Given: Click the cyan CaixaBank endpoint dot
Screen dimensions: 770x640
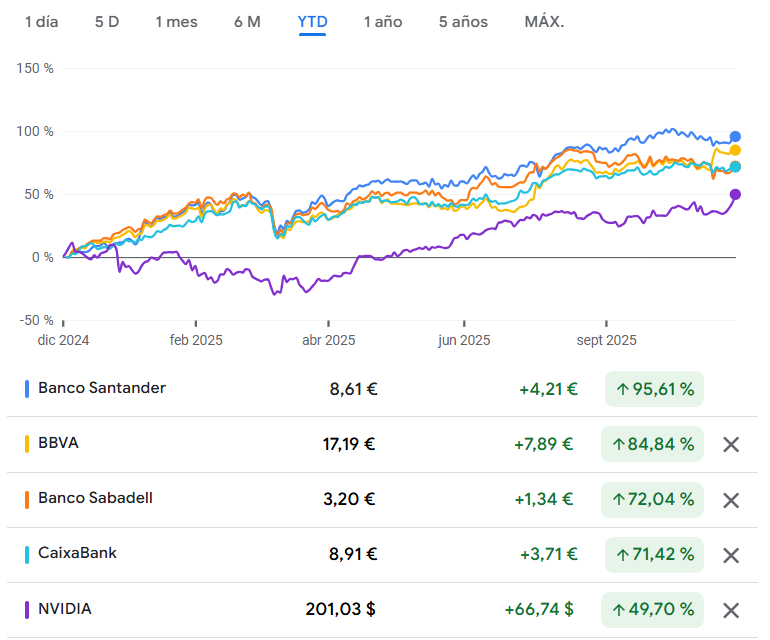Looking at the screenshot, I should (735, 167).
